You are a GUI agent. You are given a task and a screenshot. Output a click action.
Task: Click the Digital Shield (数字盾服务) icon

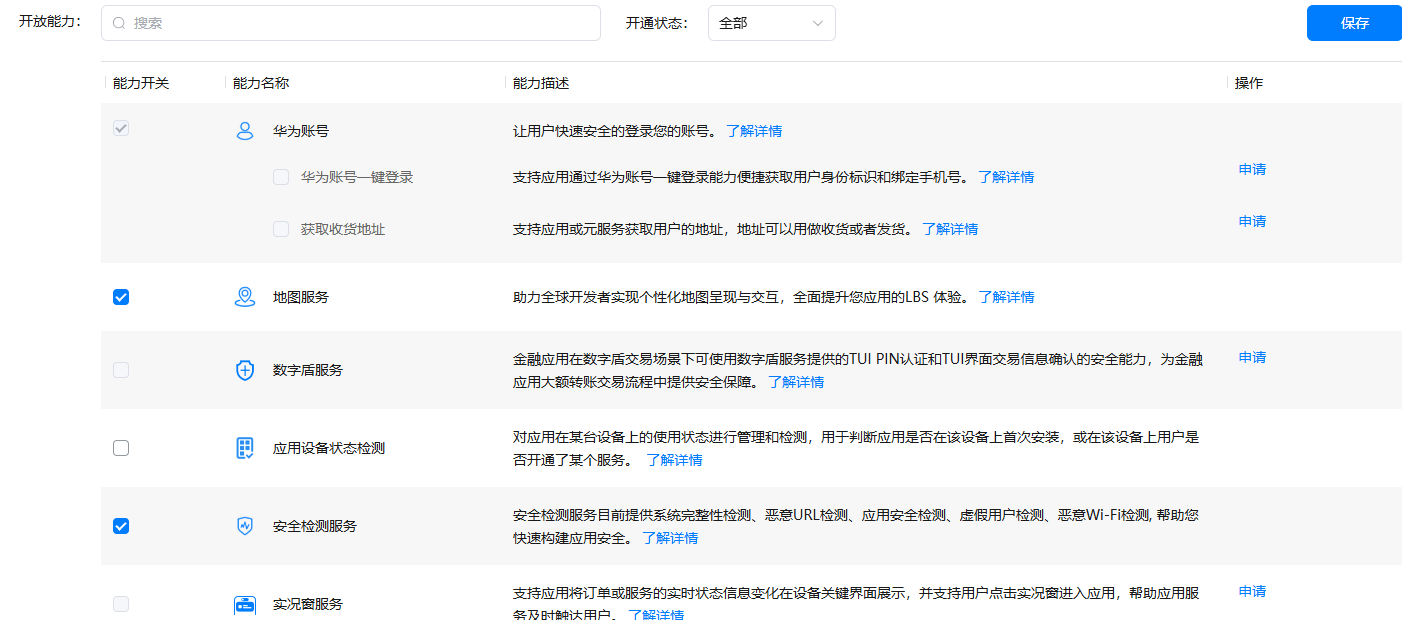pyautogui.click(x=245, y=370)
